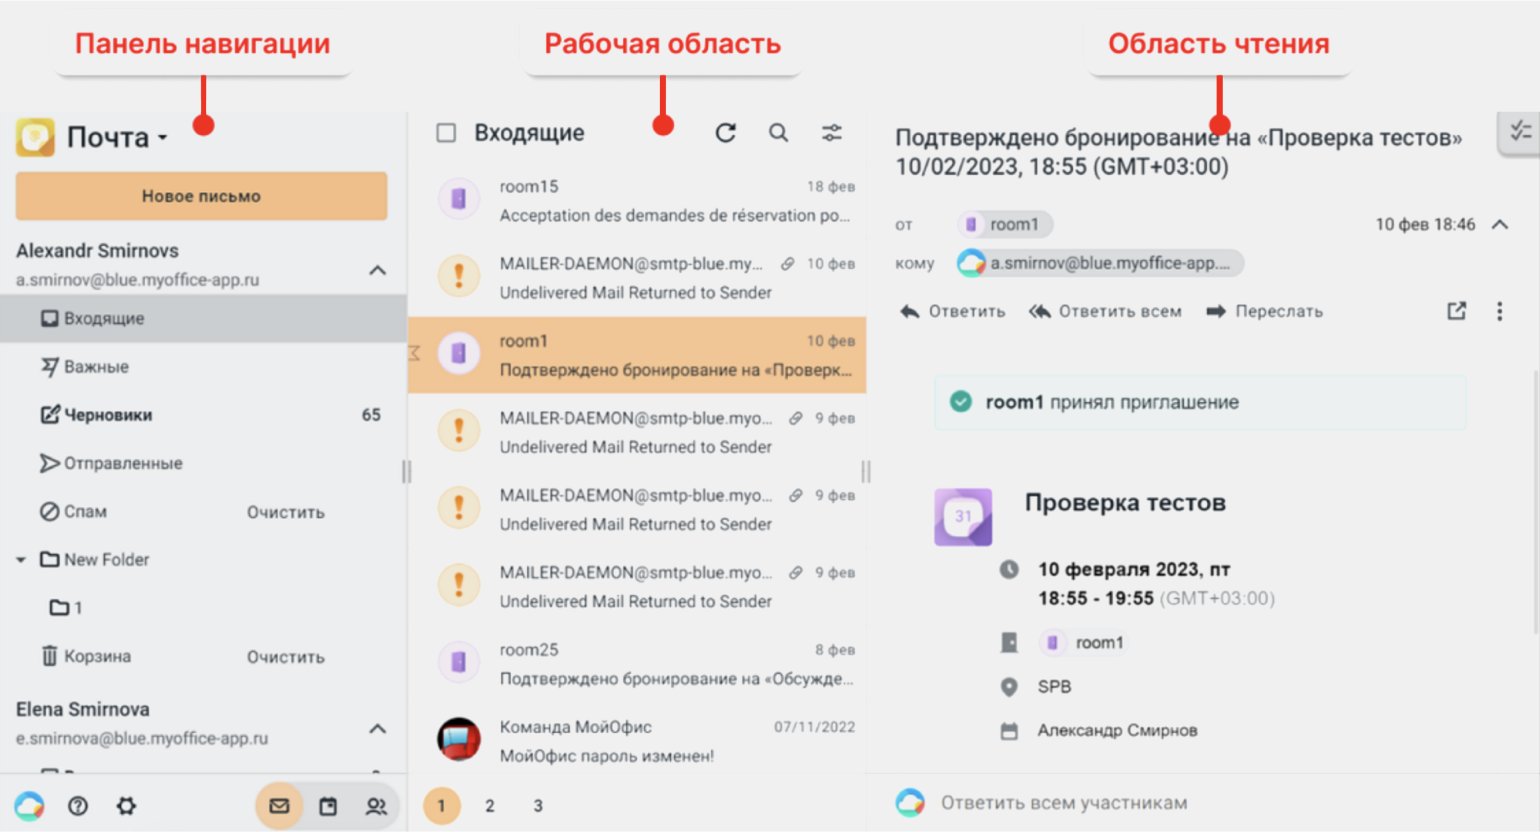1540x832 pixels.
Task: Refresh the Входящие message list
Action: tap(726, 133)
